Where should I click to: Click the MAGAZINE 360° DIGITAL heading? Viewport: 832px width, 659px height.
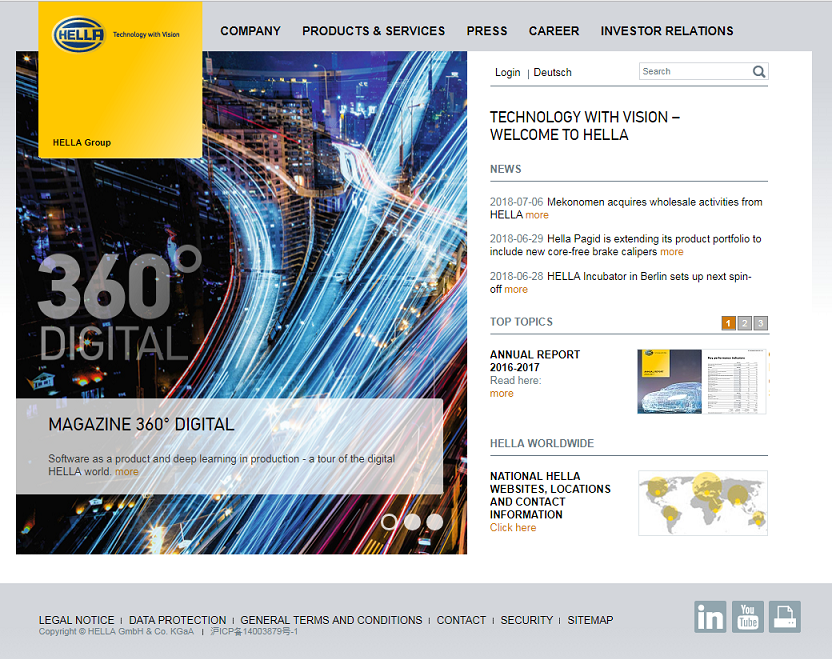[141, 424]
